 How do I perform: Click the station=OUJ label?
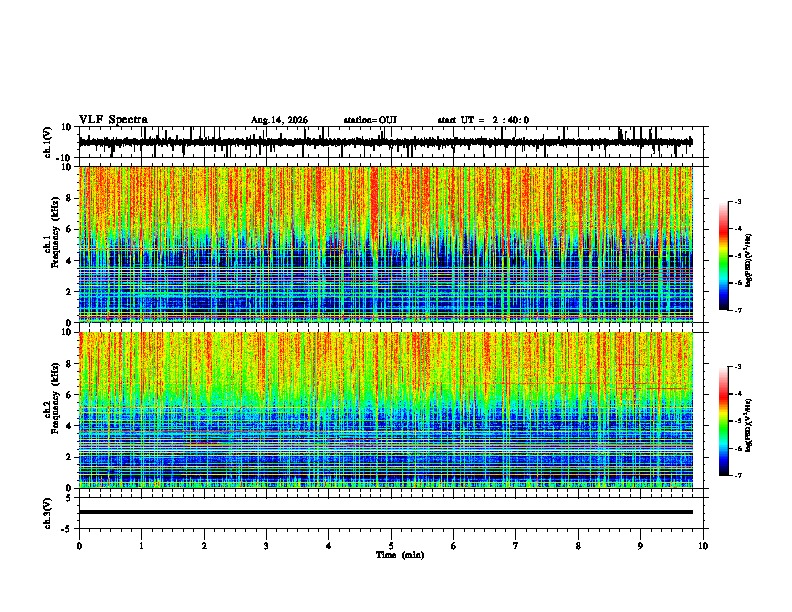[370, 120]
